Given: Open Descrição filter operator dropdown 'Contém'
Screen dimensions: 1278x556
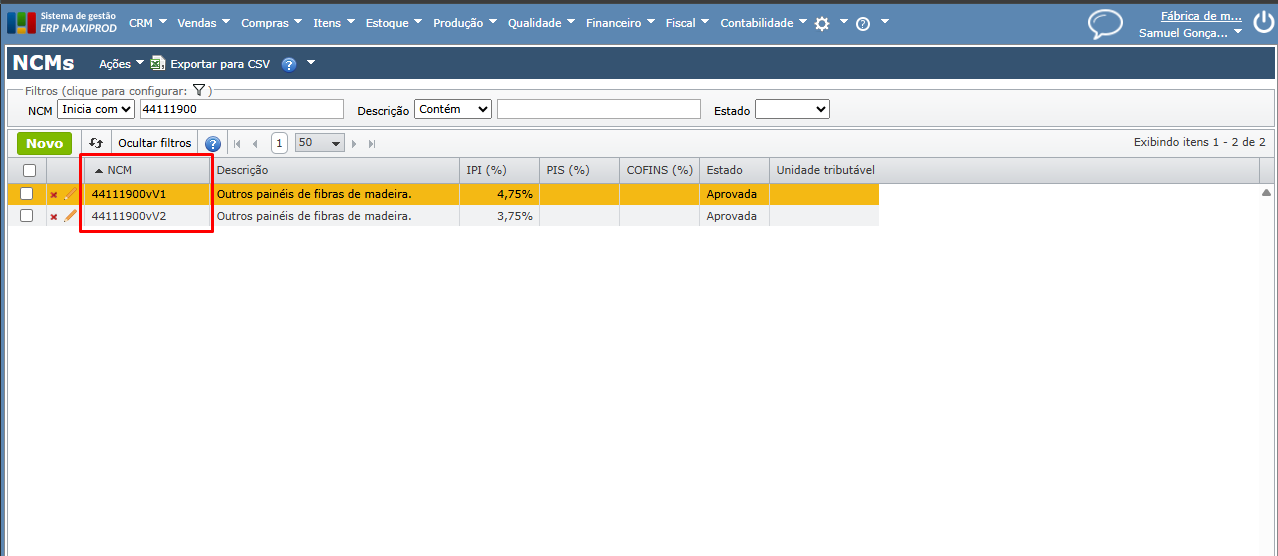Looking at the screenshot, I should click(x=453, y=109).
